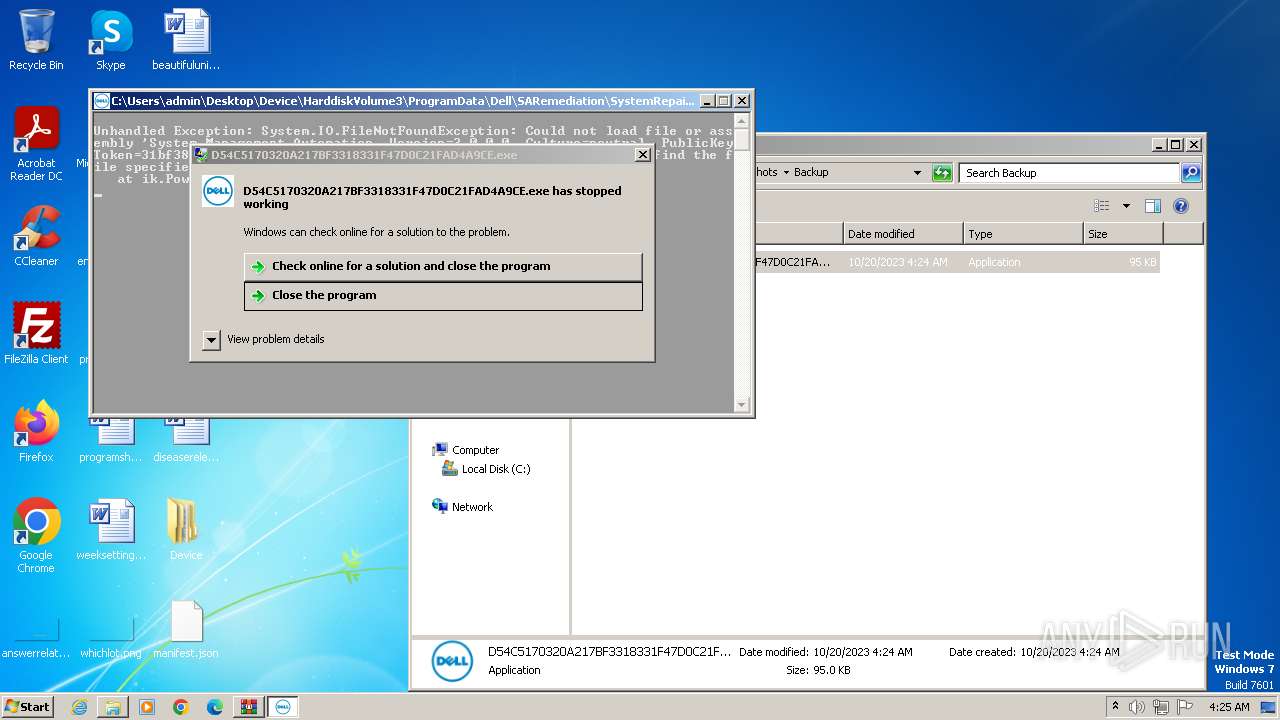Launch the CCleaner desktop shortcut
1280x720 pixels.
point(36,236)
